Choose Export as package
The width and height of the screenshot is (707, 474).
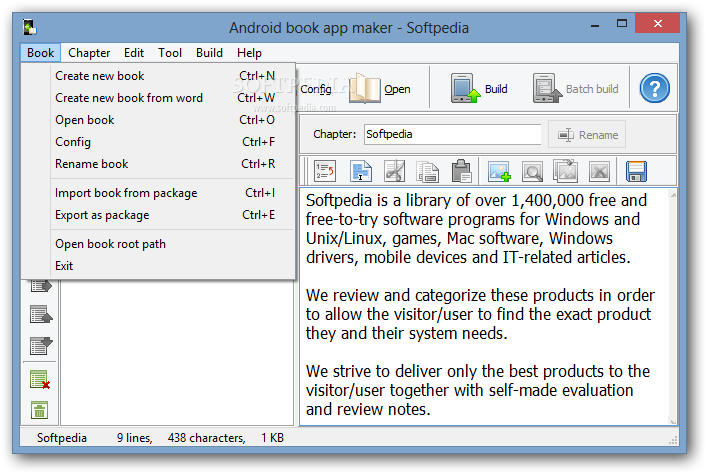(158, 215)
